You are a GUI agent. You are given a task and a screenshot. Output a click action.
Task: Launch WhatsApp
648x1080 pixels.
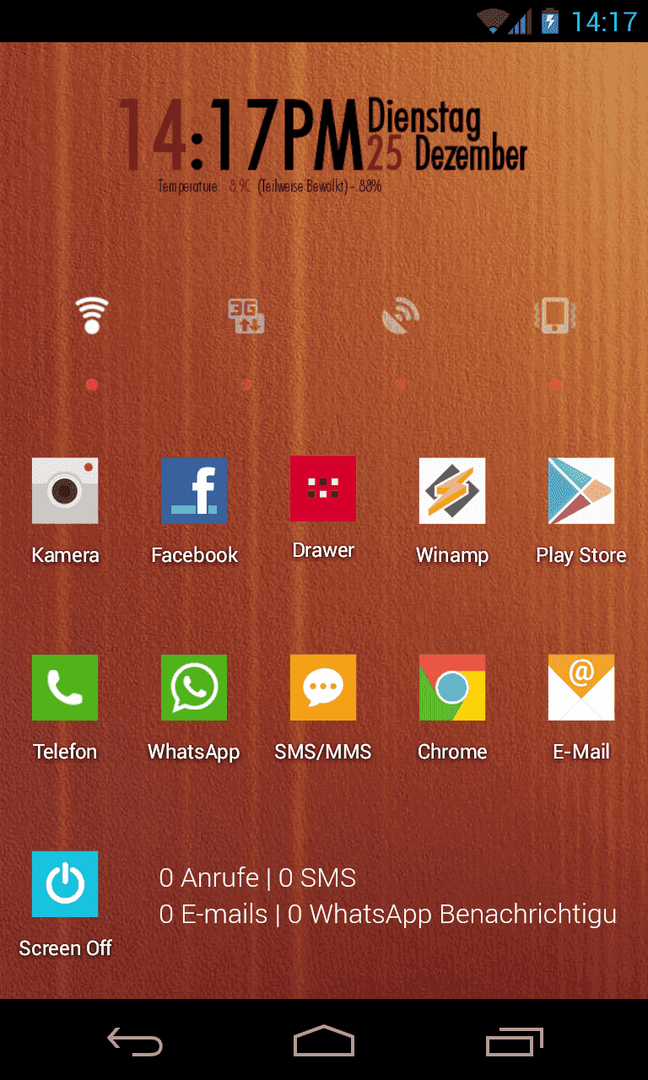194,687
